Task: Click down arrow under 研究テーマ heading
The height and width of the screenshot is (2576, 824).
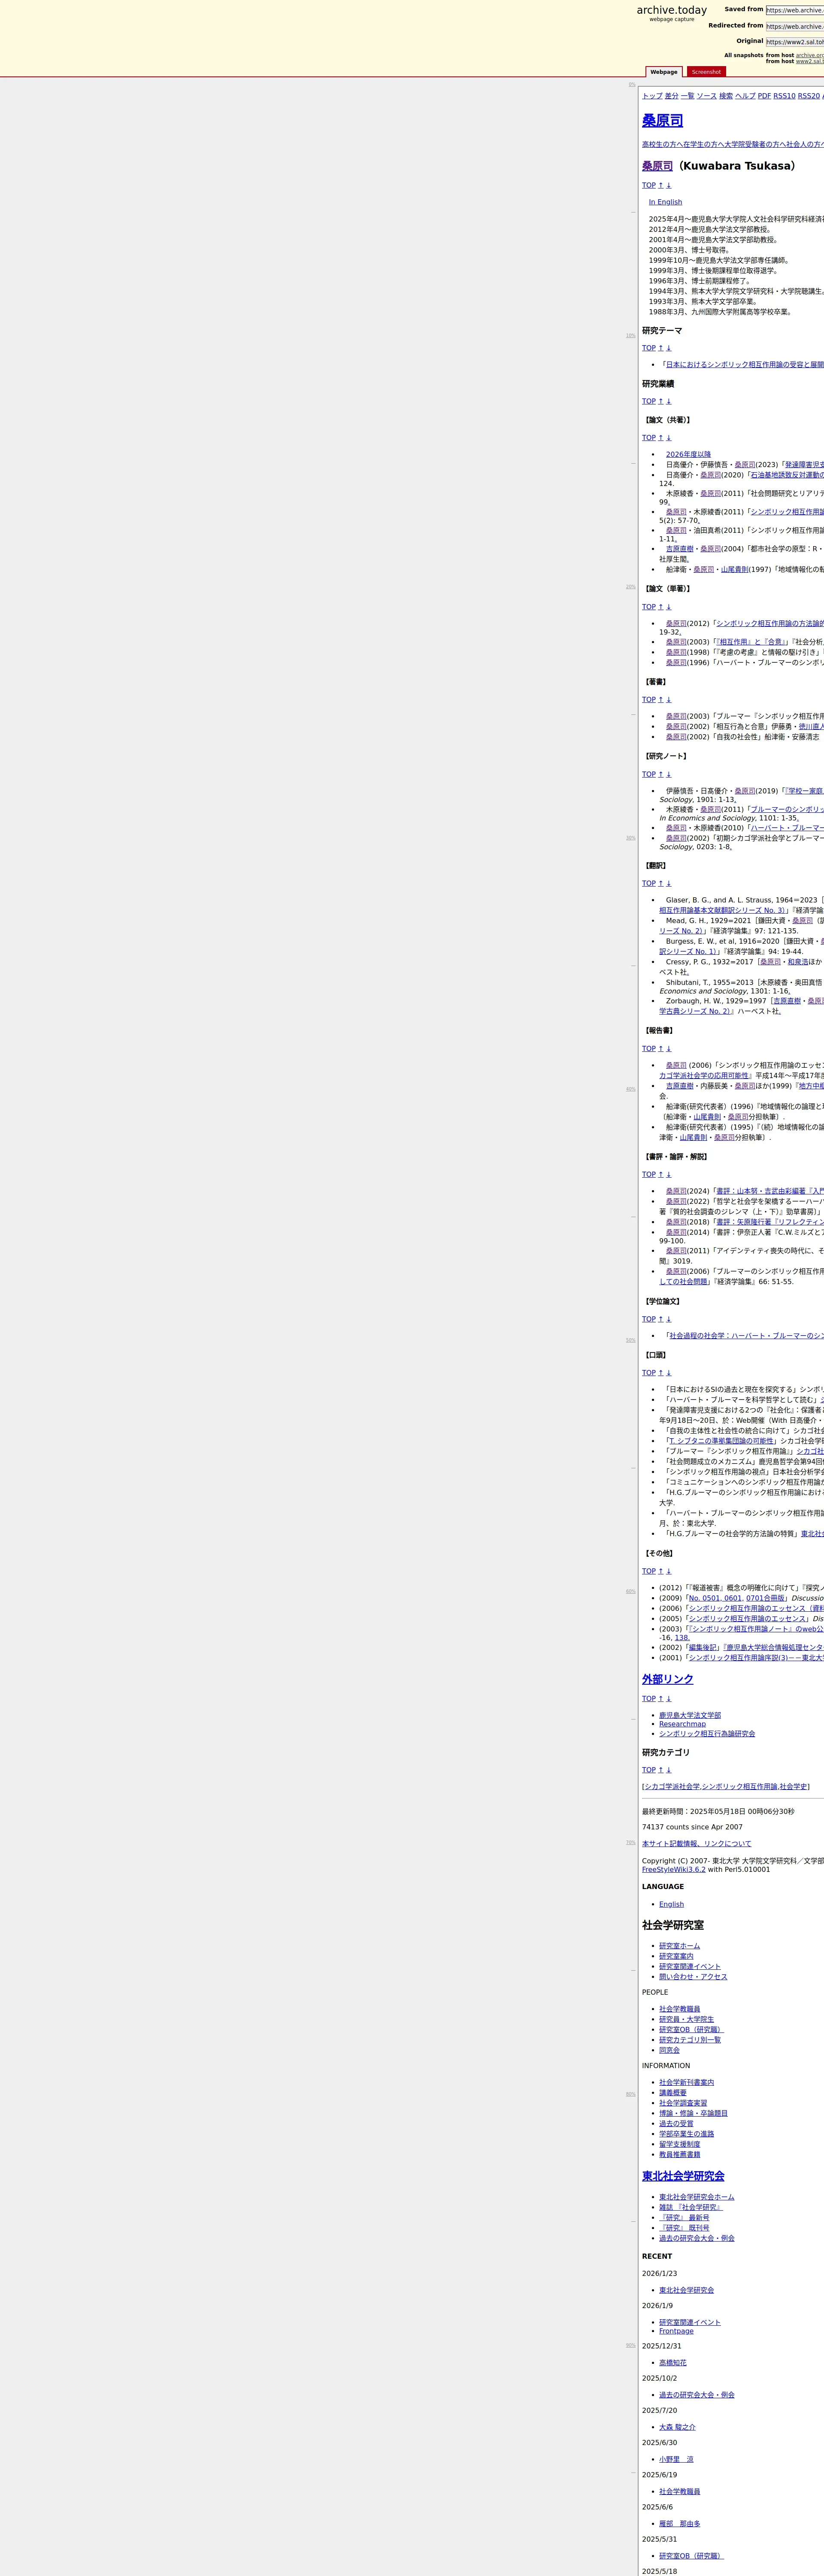Action: click(x=669, y=348)
